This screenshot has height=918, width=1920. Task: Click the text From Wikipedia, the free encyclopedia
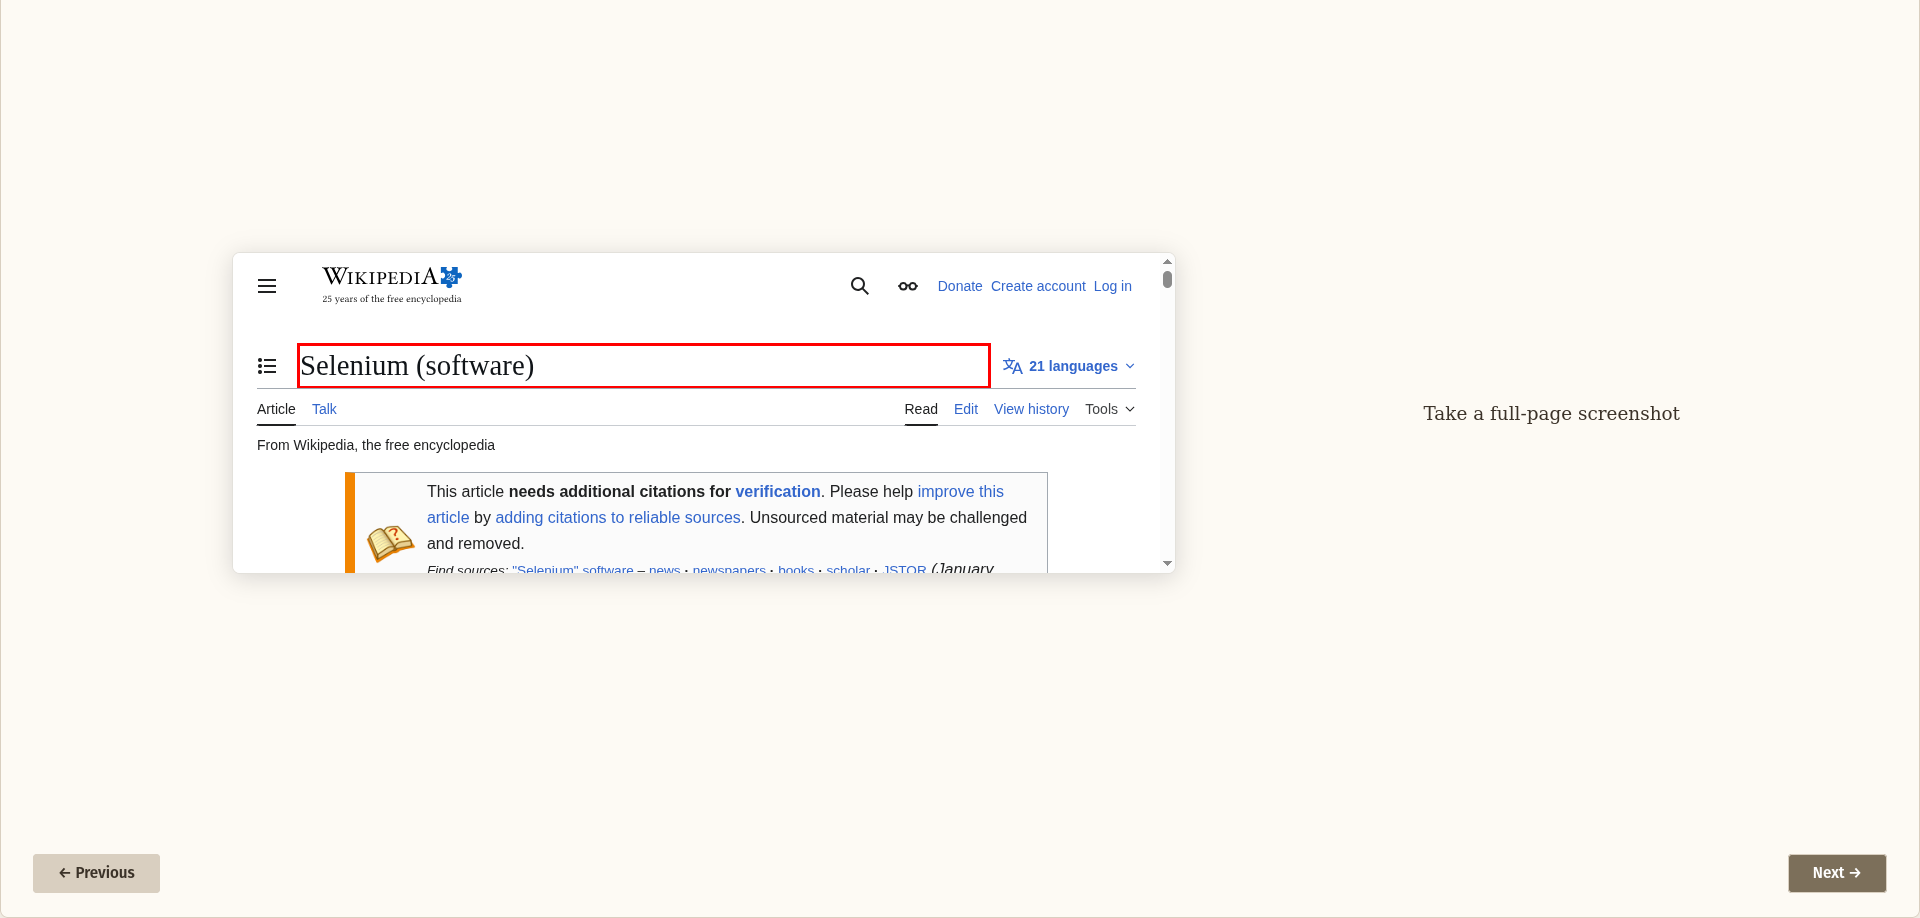click(376, 445)
